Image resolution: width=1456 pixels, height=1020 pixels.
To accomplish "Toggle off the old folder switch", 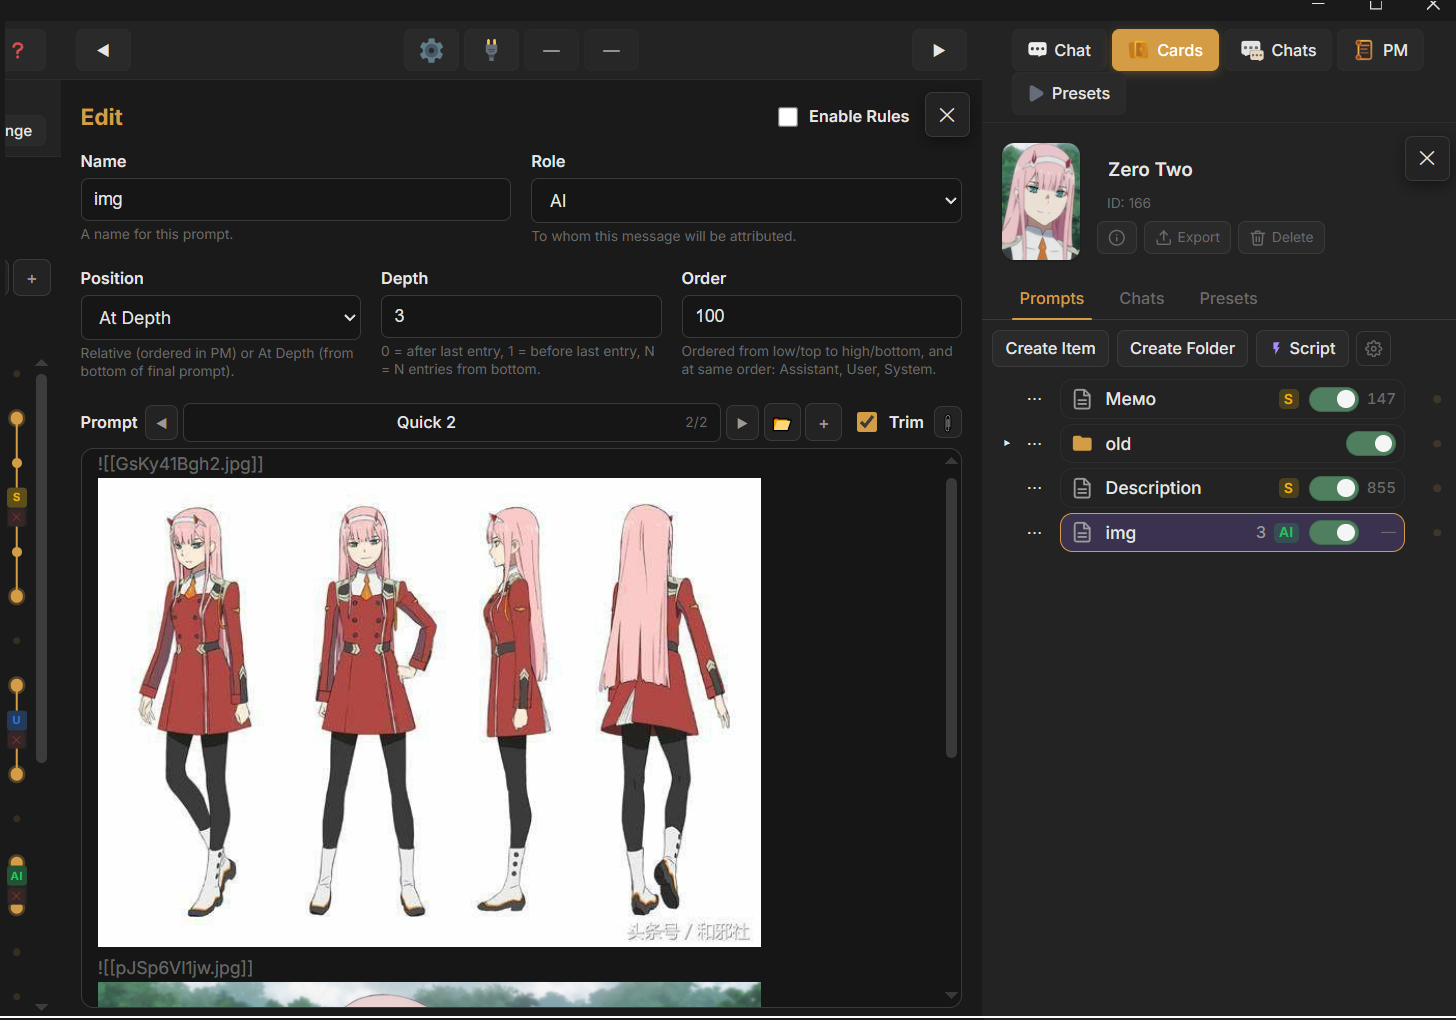I will coord(1371,444).
